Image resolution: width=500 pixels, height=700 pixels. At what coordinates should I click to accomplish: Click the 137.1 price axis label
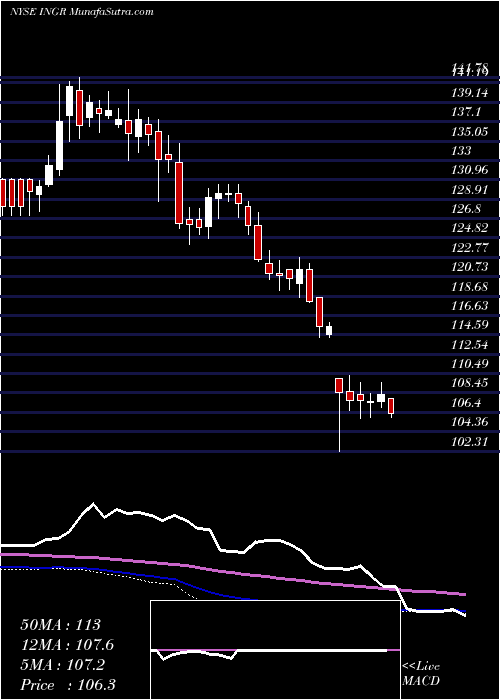466,112
